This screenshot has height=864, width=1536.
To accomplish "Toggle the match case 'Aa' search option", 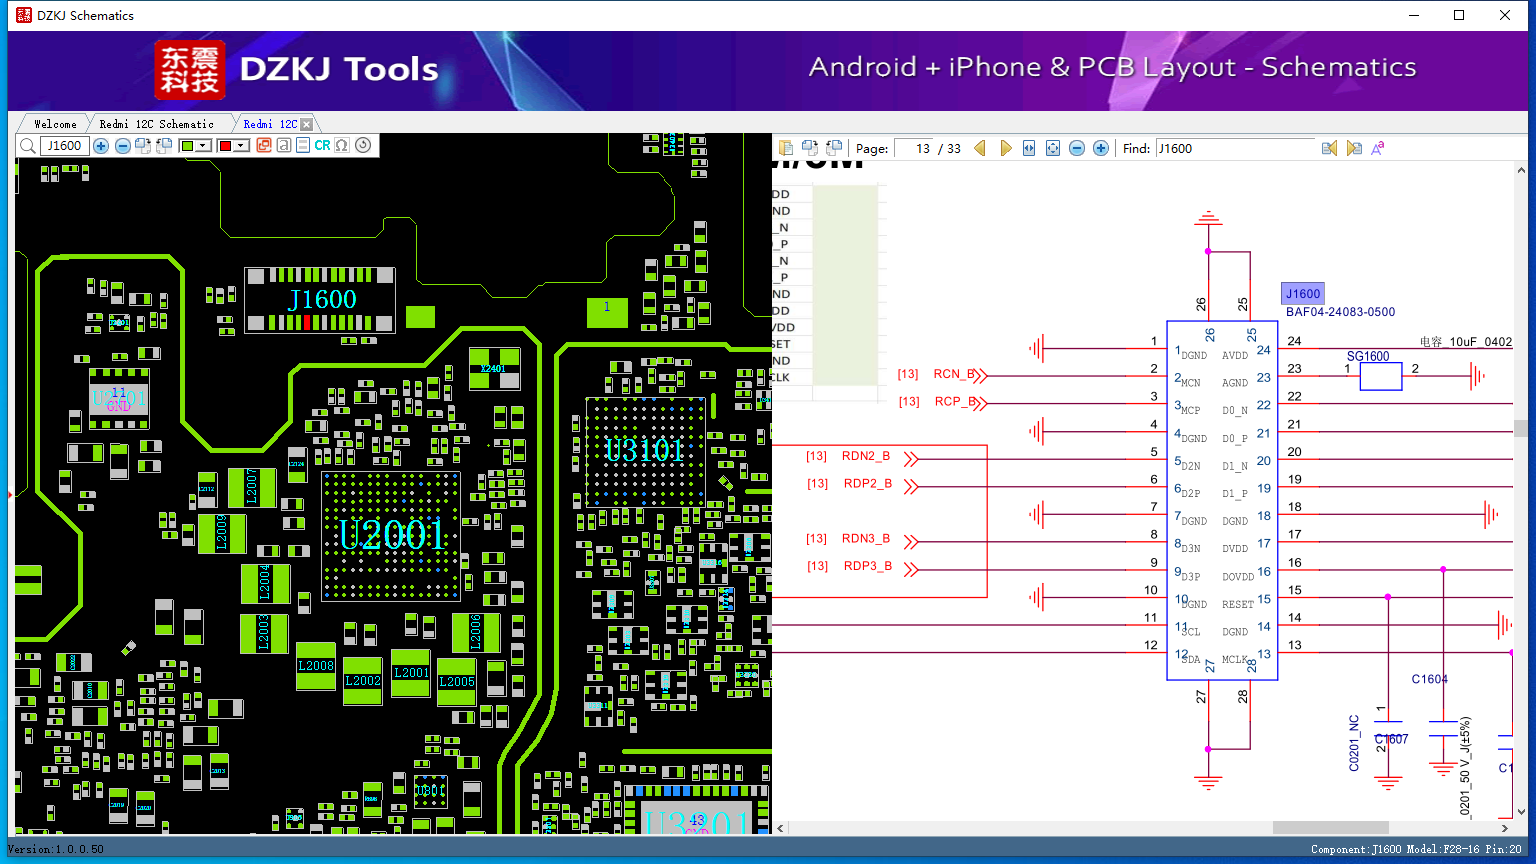I will click(1378, 148).
